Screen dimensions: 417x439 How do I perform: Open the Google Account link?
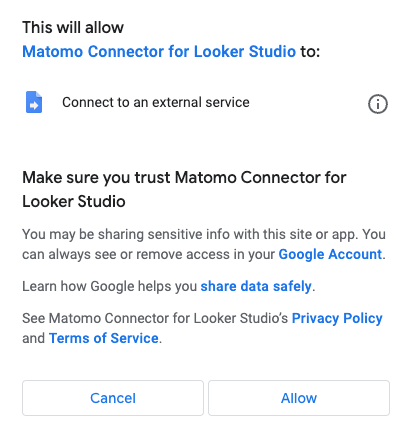(330, 254)
